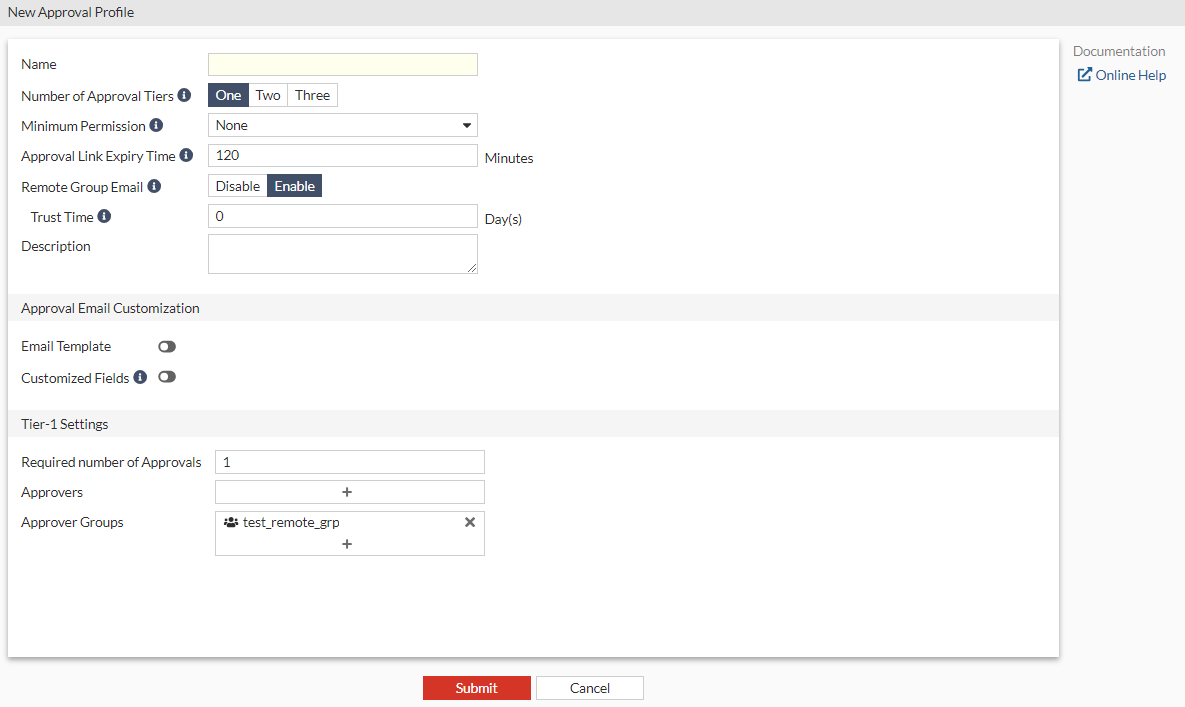
Task: Click the info icon beside Remote Group Email
Action: tap(154, 186)
